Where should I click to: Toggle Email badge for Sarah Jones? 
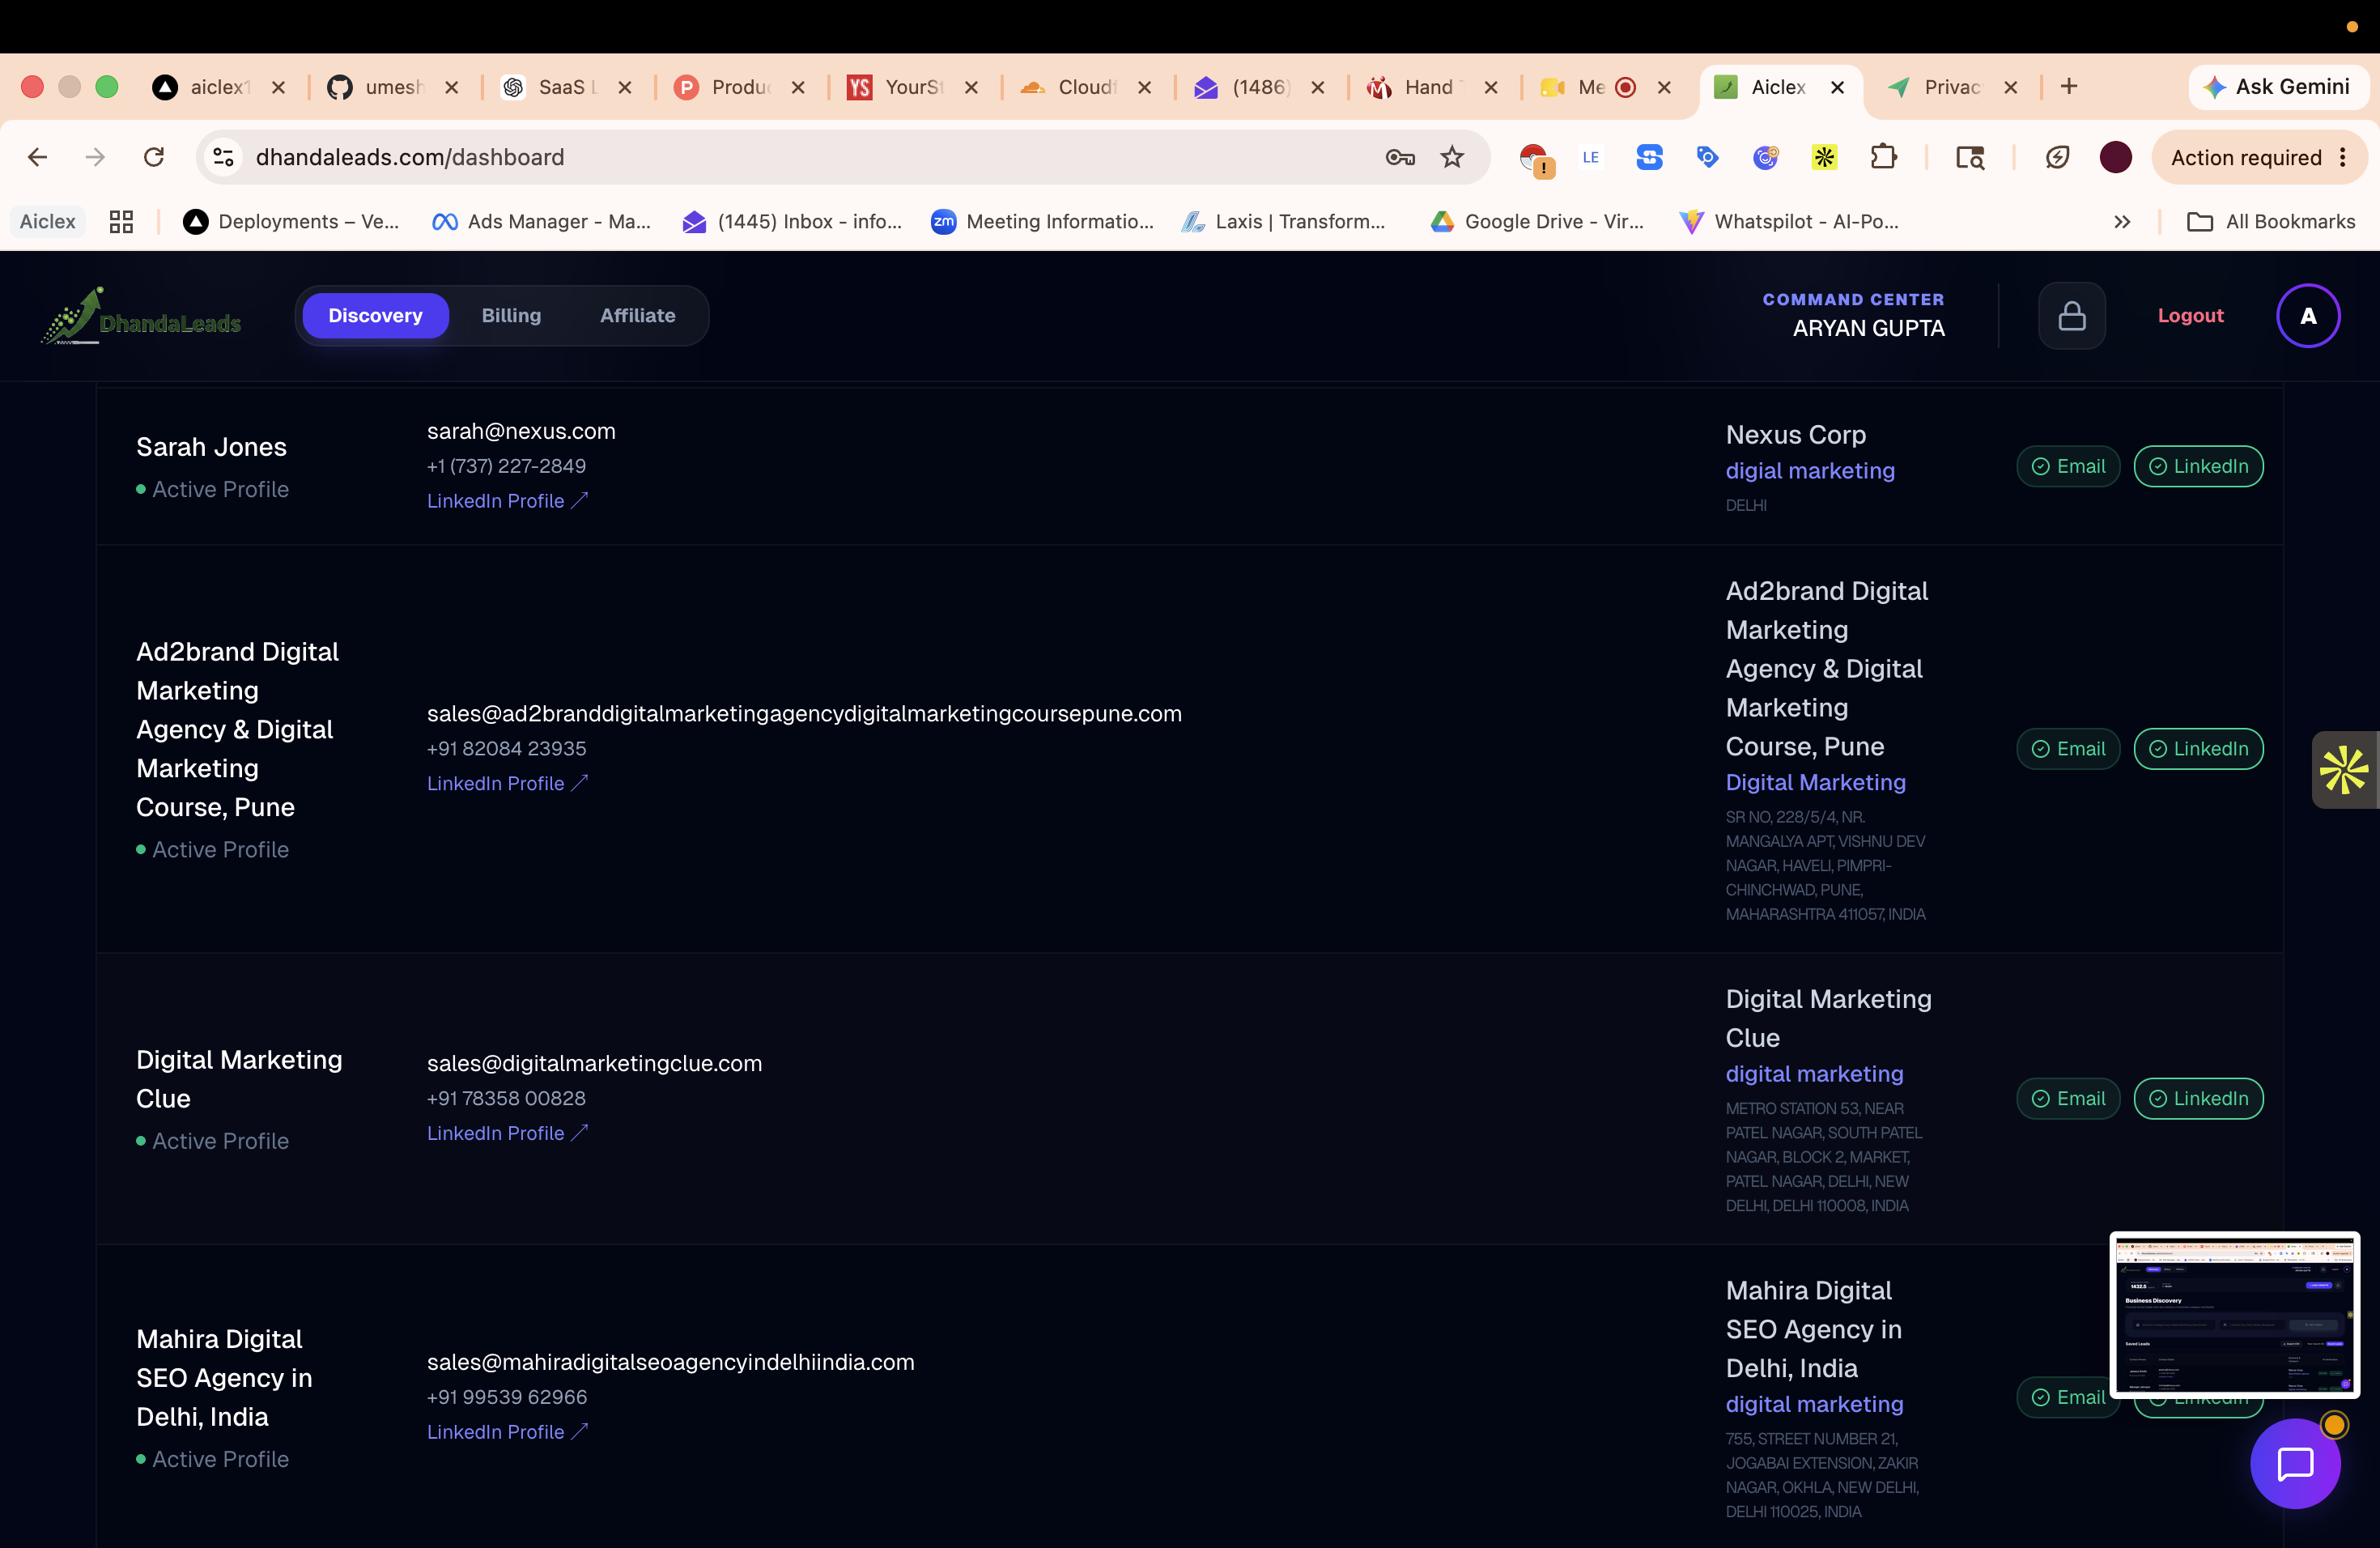click(2068, 466)
